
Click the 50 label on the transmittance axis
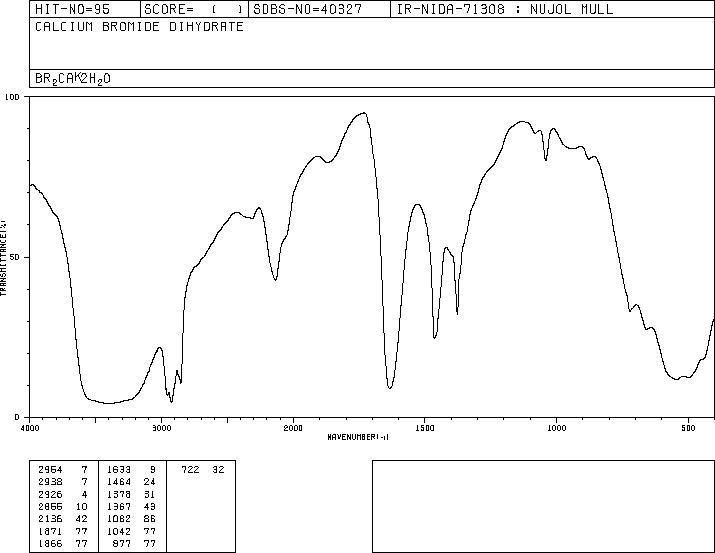tap(15, 257)
